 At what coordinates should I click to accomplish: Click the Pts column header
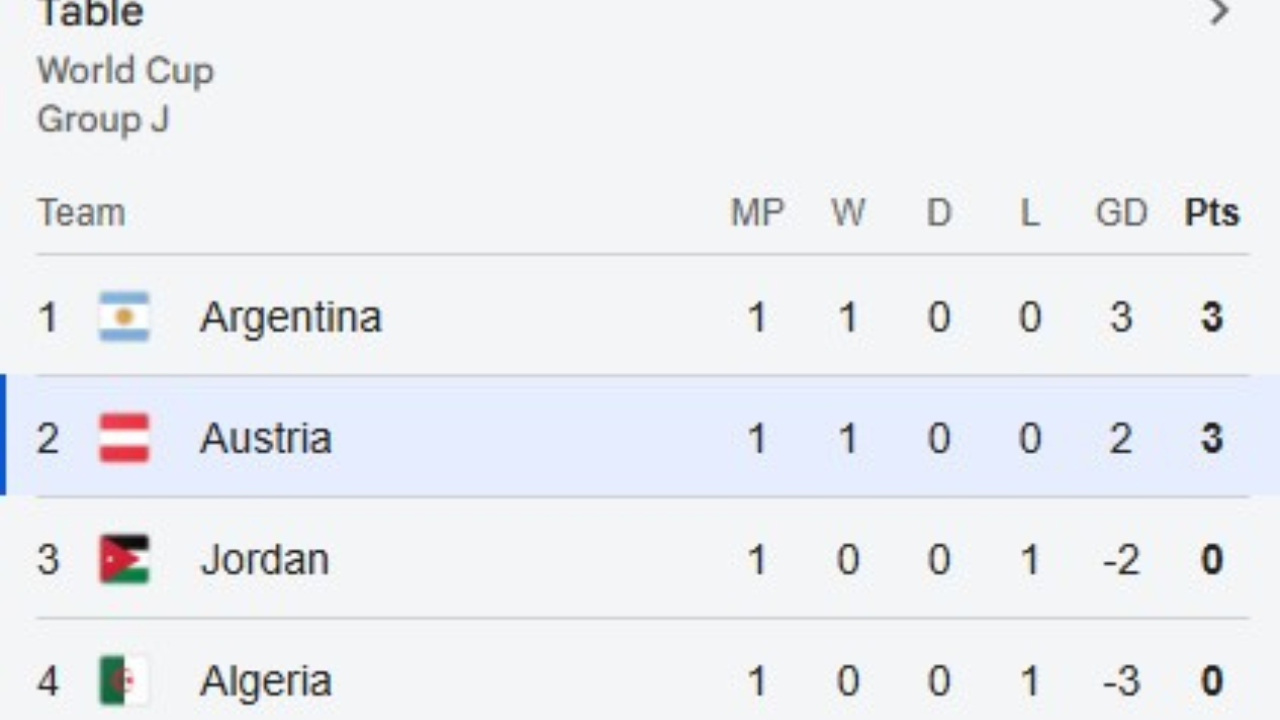click(1212, 213)
